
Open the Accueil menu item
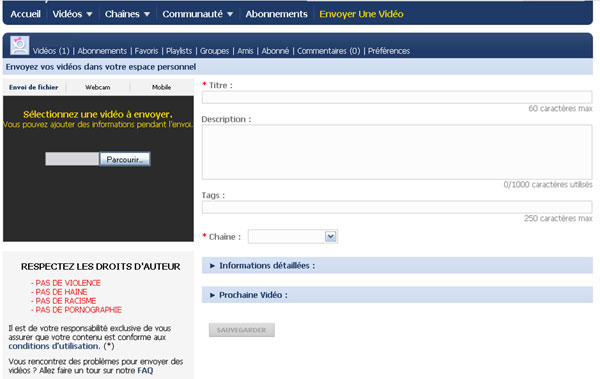(x=25, y=14)
